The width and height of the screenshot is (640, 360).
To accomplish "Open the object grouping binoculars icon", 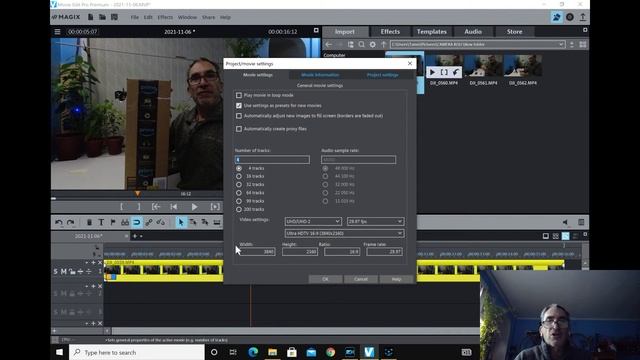I will point(125,222).
